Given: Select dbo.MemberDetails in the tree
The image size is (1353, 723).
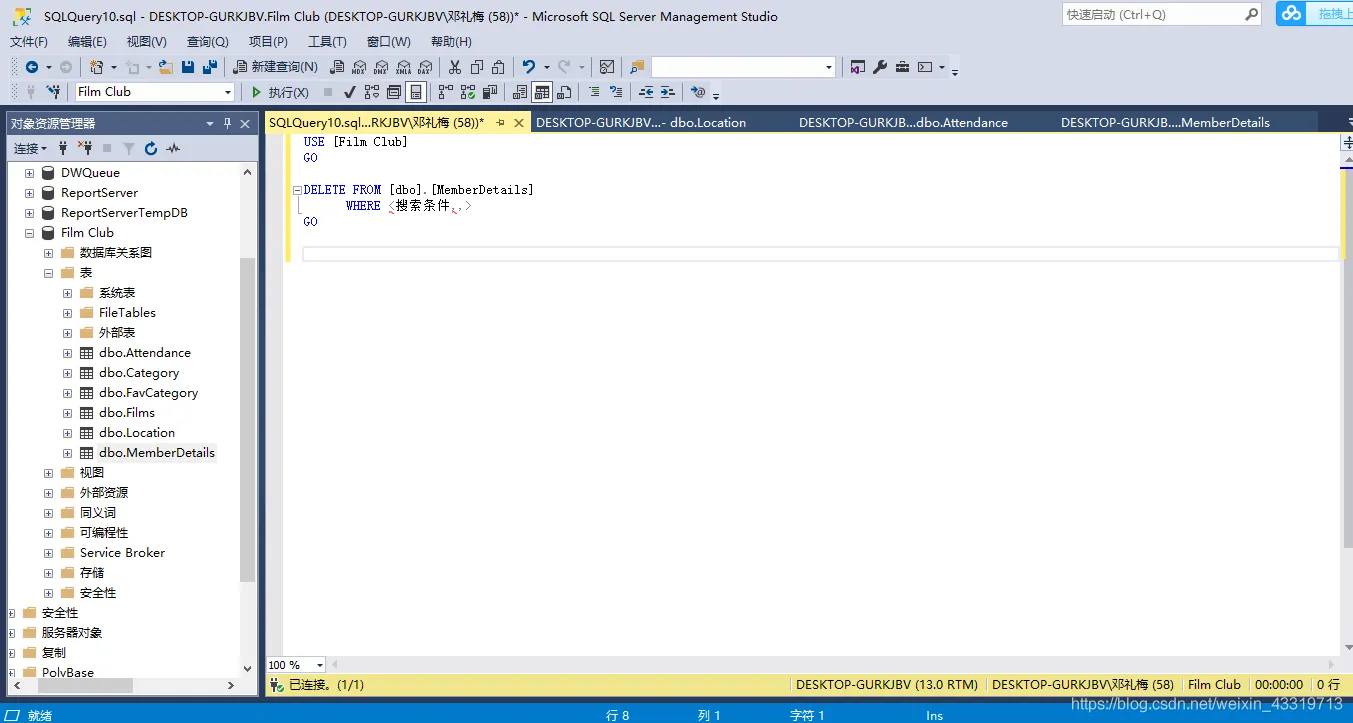Looking at the screenshot, I should pyautogui.click(x=157, y=453).
